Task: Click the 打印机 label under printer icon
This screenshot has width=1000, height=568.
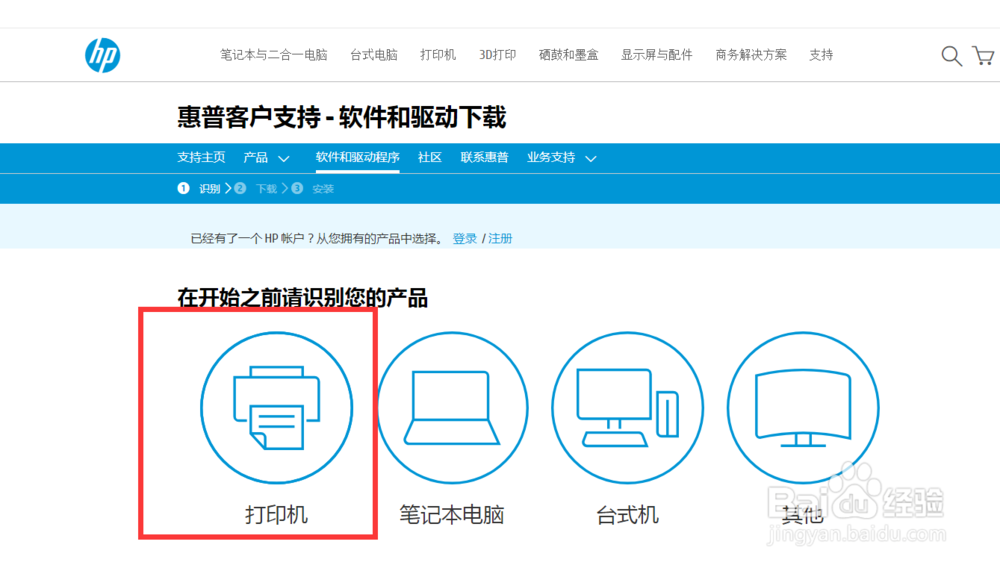Action: (x=277, y=514)
